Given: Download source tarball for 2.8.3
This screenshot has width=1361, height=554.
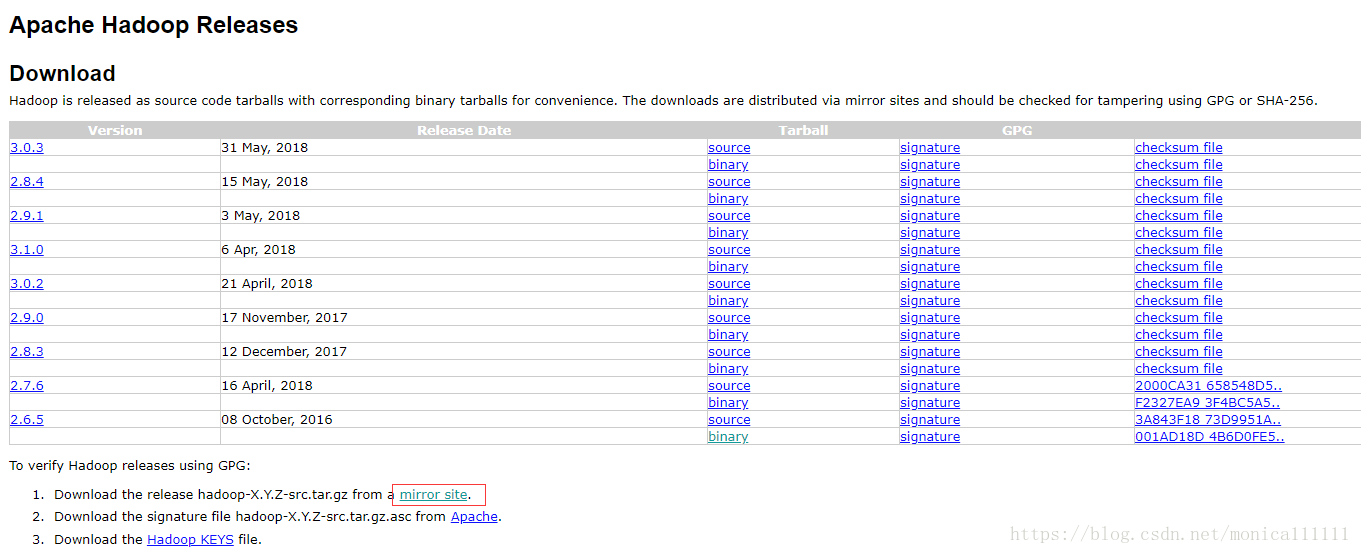Looking at the screenshot, I should point(729,352).
